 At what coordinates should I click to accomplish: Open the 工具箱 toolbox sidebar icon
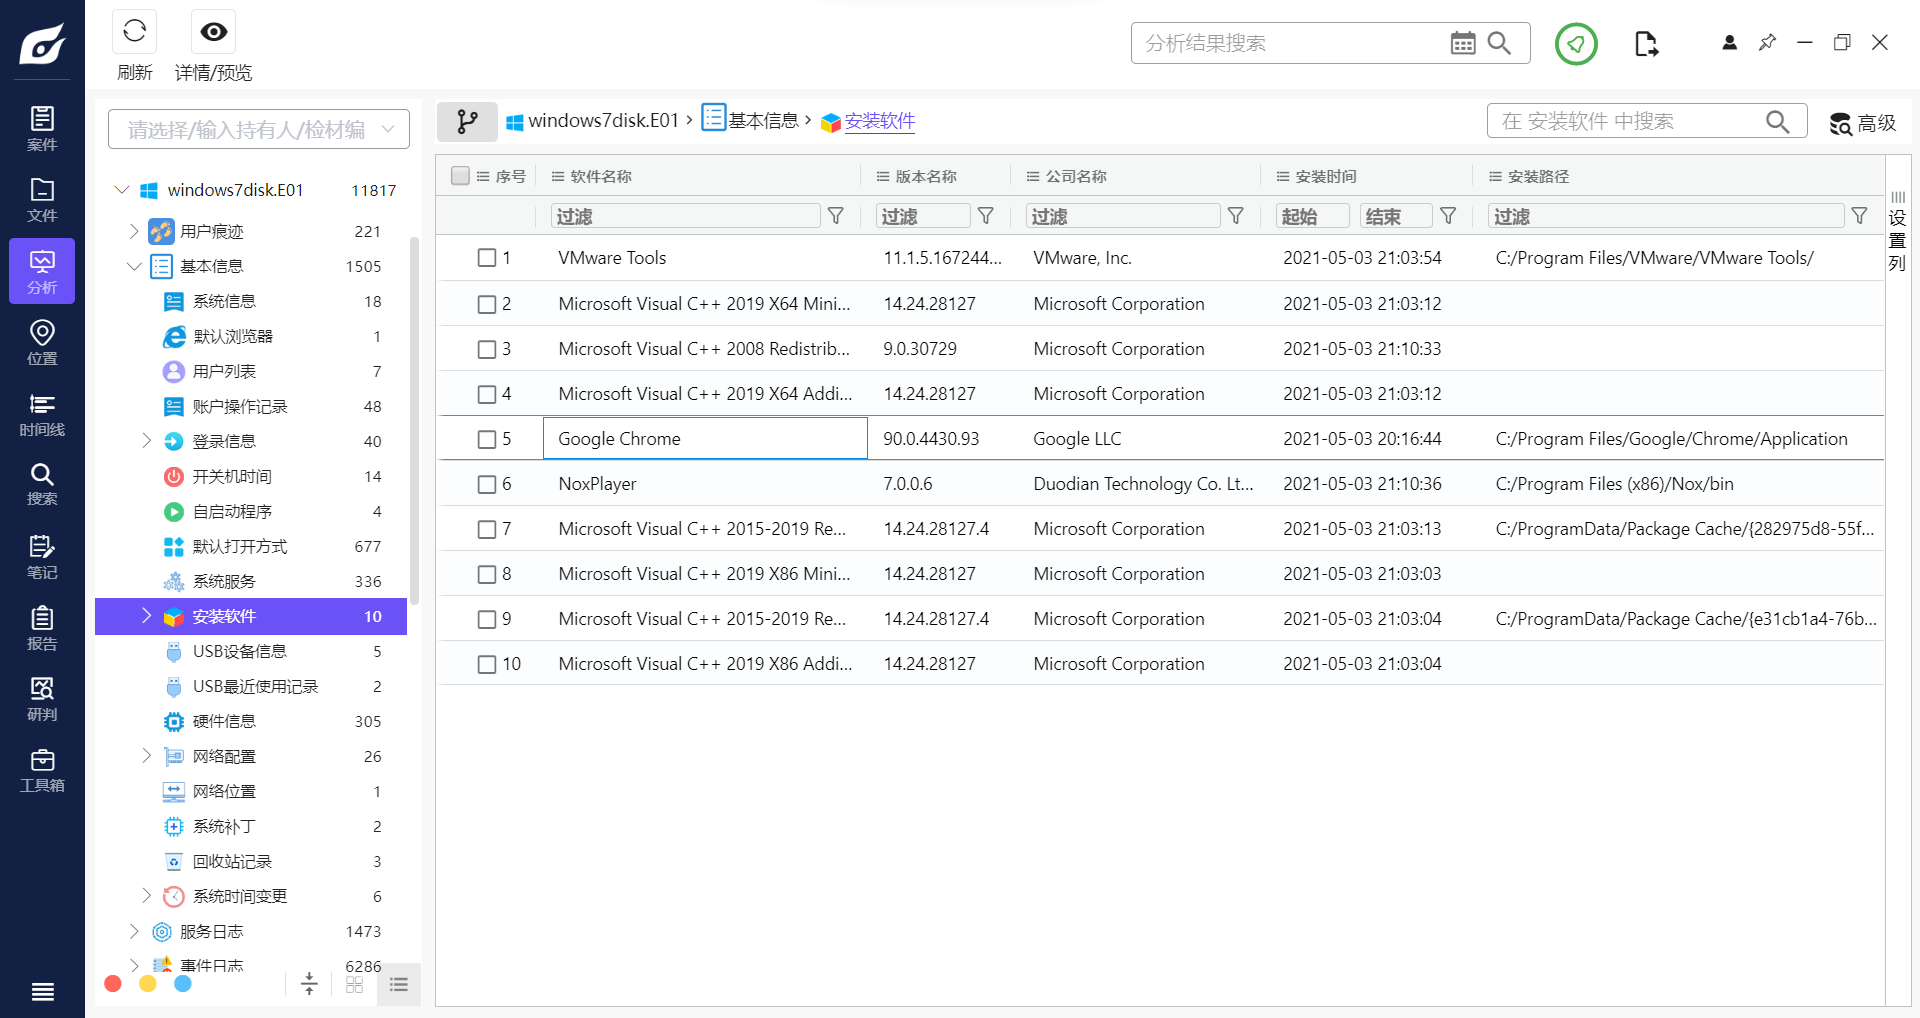[42, 770]
